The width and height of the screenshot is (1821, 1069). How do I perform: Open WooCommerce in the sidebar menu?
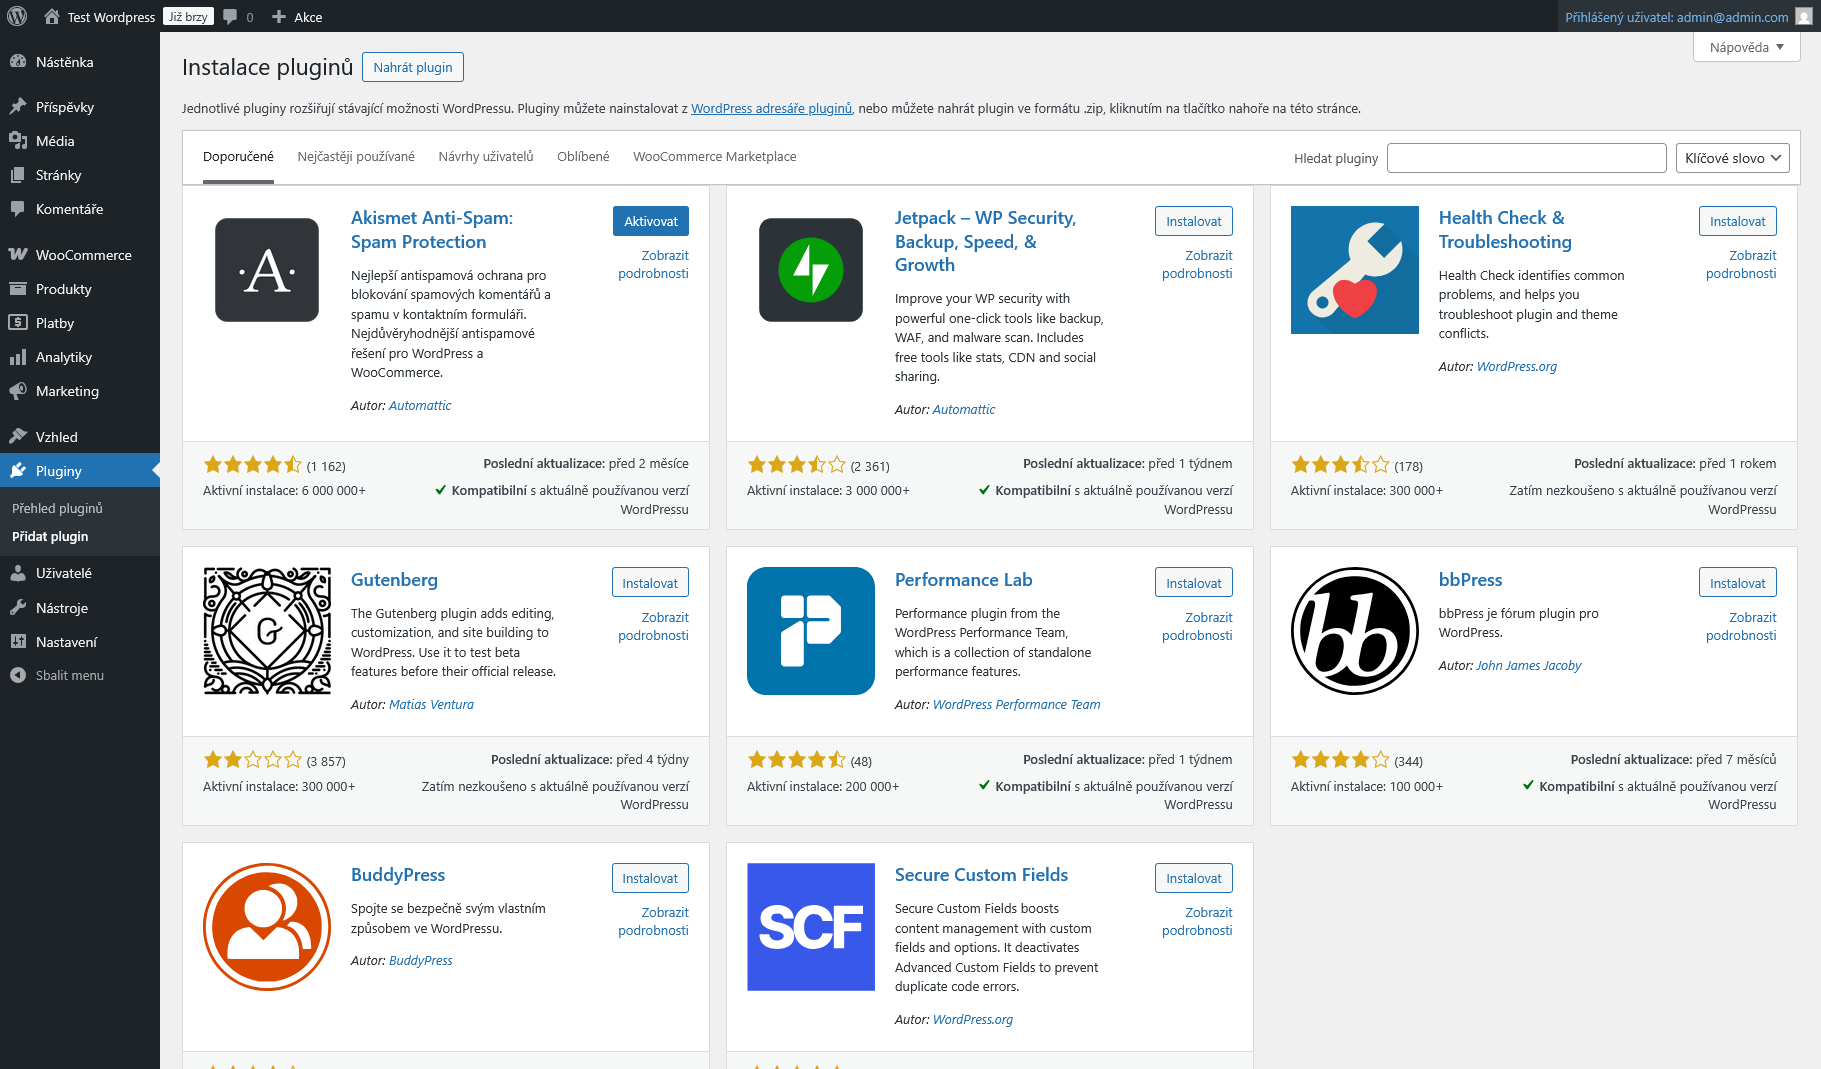[83, 255]
